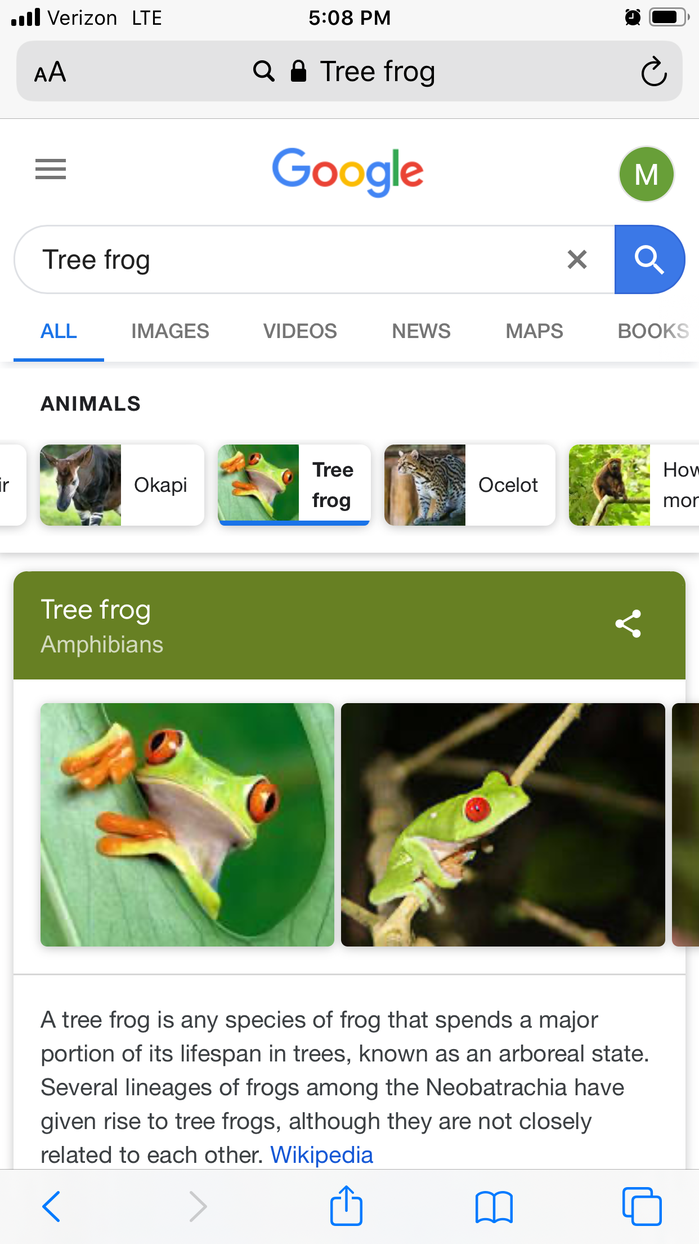The width and height of the screenshot is (699, 1244).
Task: Open the Safari share sheet icon
Action: pos(346,1206)
